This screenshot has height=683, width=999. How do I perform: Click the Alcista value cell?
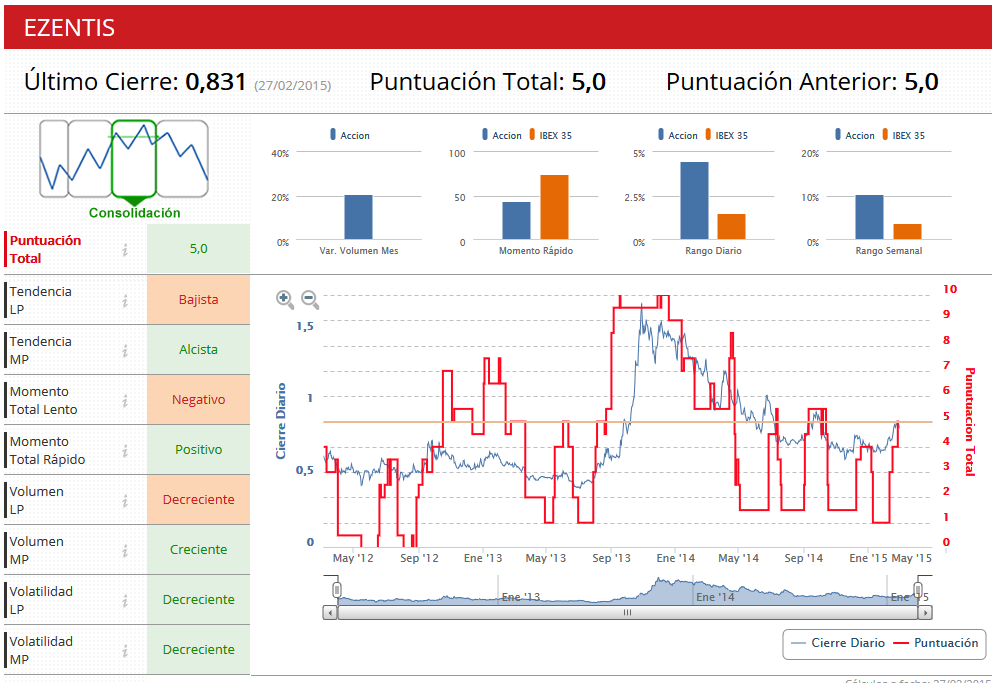[198, 350]
